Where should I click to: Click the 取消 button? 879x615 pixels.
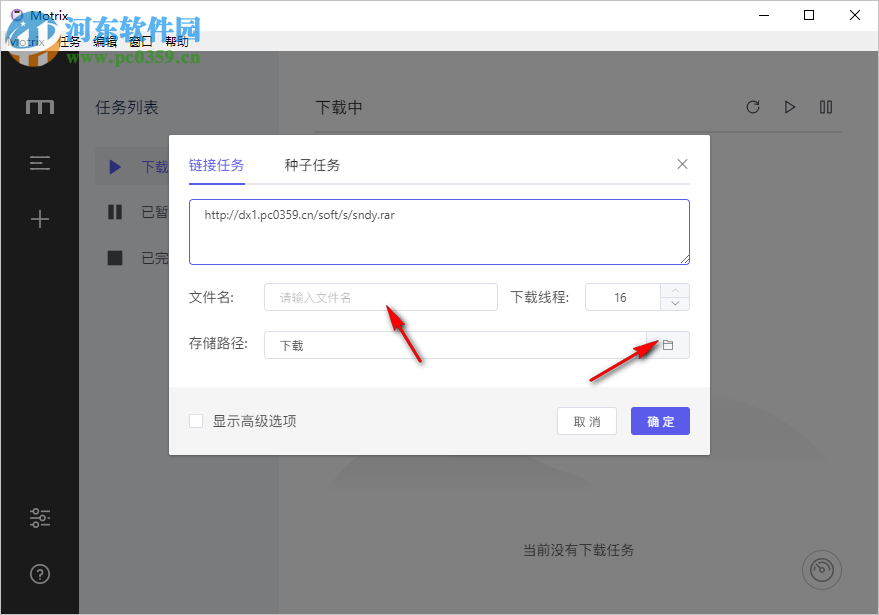click(x=587, y=421)
